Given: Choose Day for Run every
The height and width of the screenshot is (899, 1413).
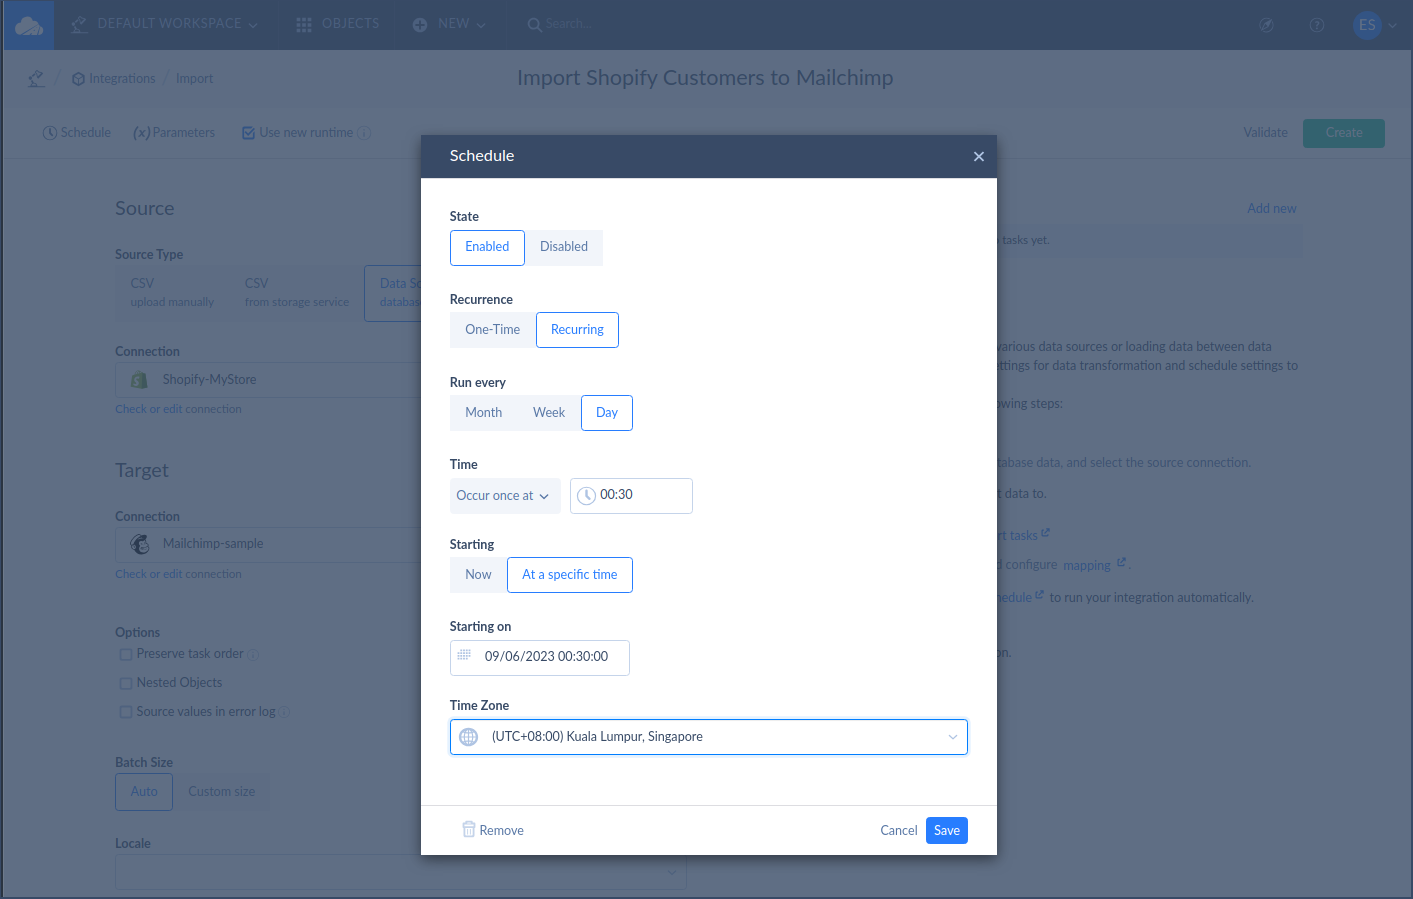Looking at the screenshot, I should (x=607, y=413).
